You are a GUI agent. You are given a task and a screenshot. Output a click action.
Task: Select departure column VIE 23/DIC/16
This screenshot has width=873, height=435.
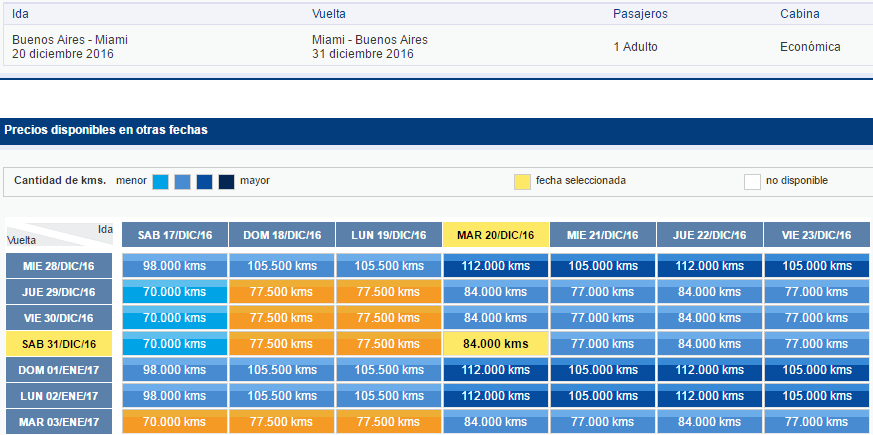[x=817, y=235]
